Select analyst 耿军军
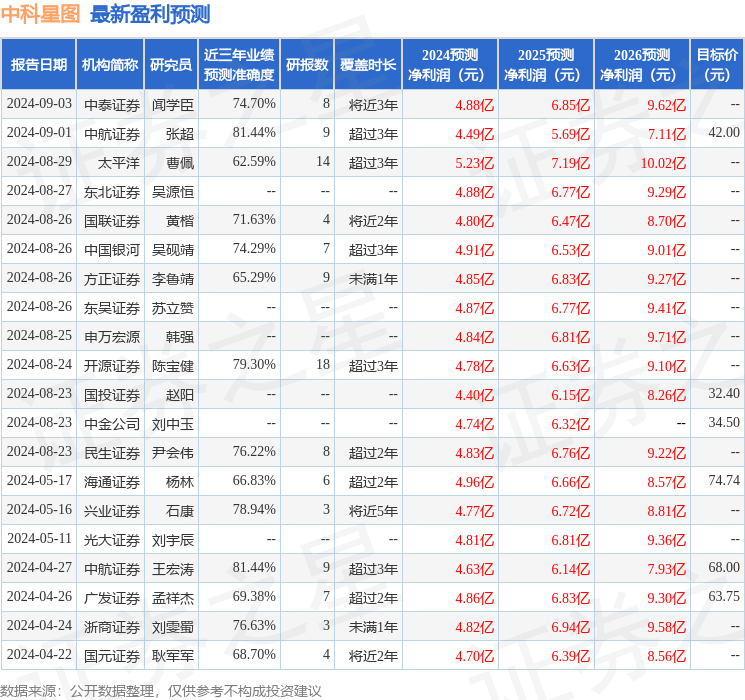Viewport: 745px width, 700px height. pos(173,655)
